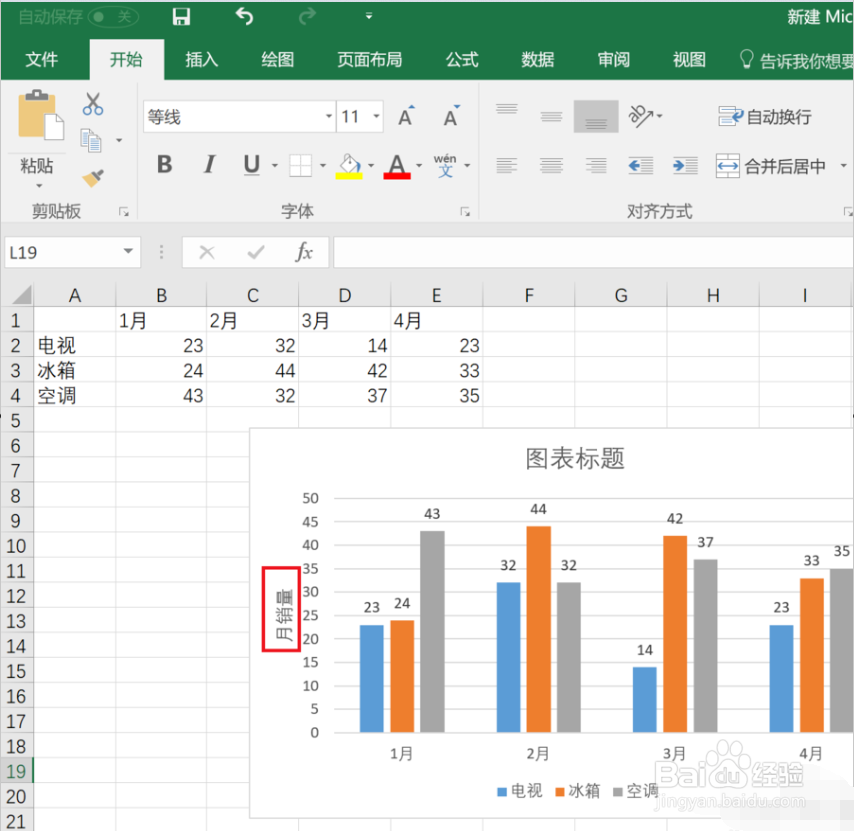Toggle the AutoSave switch
This screenshot has width=854, height=831.
pos(113,17)
